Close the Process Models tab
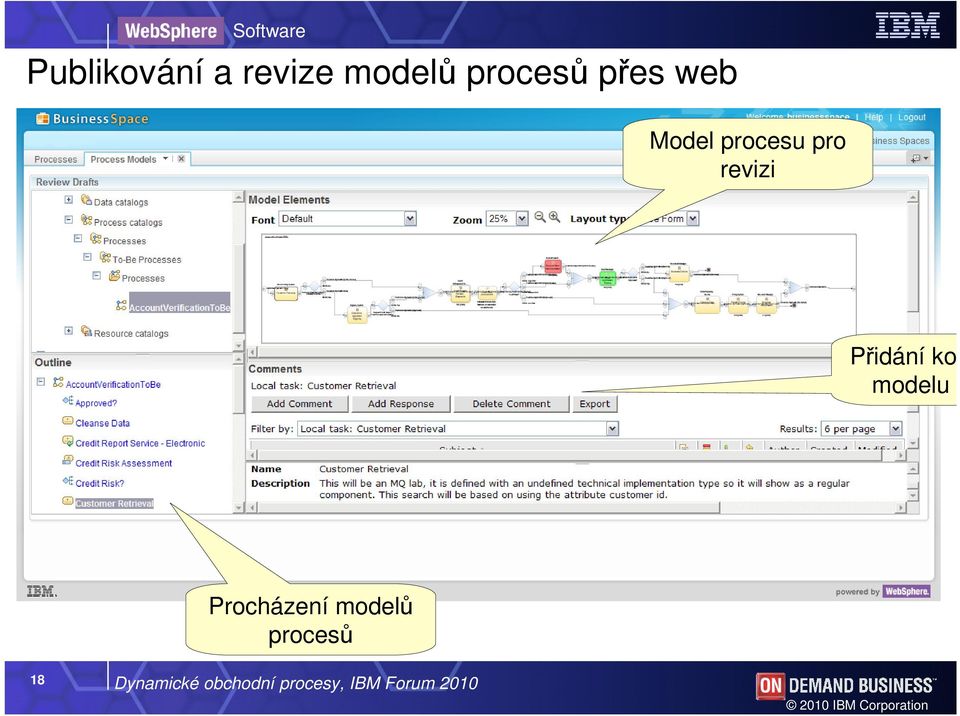The height and width of the screenshot is (716, 960). pos(181,159)
